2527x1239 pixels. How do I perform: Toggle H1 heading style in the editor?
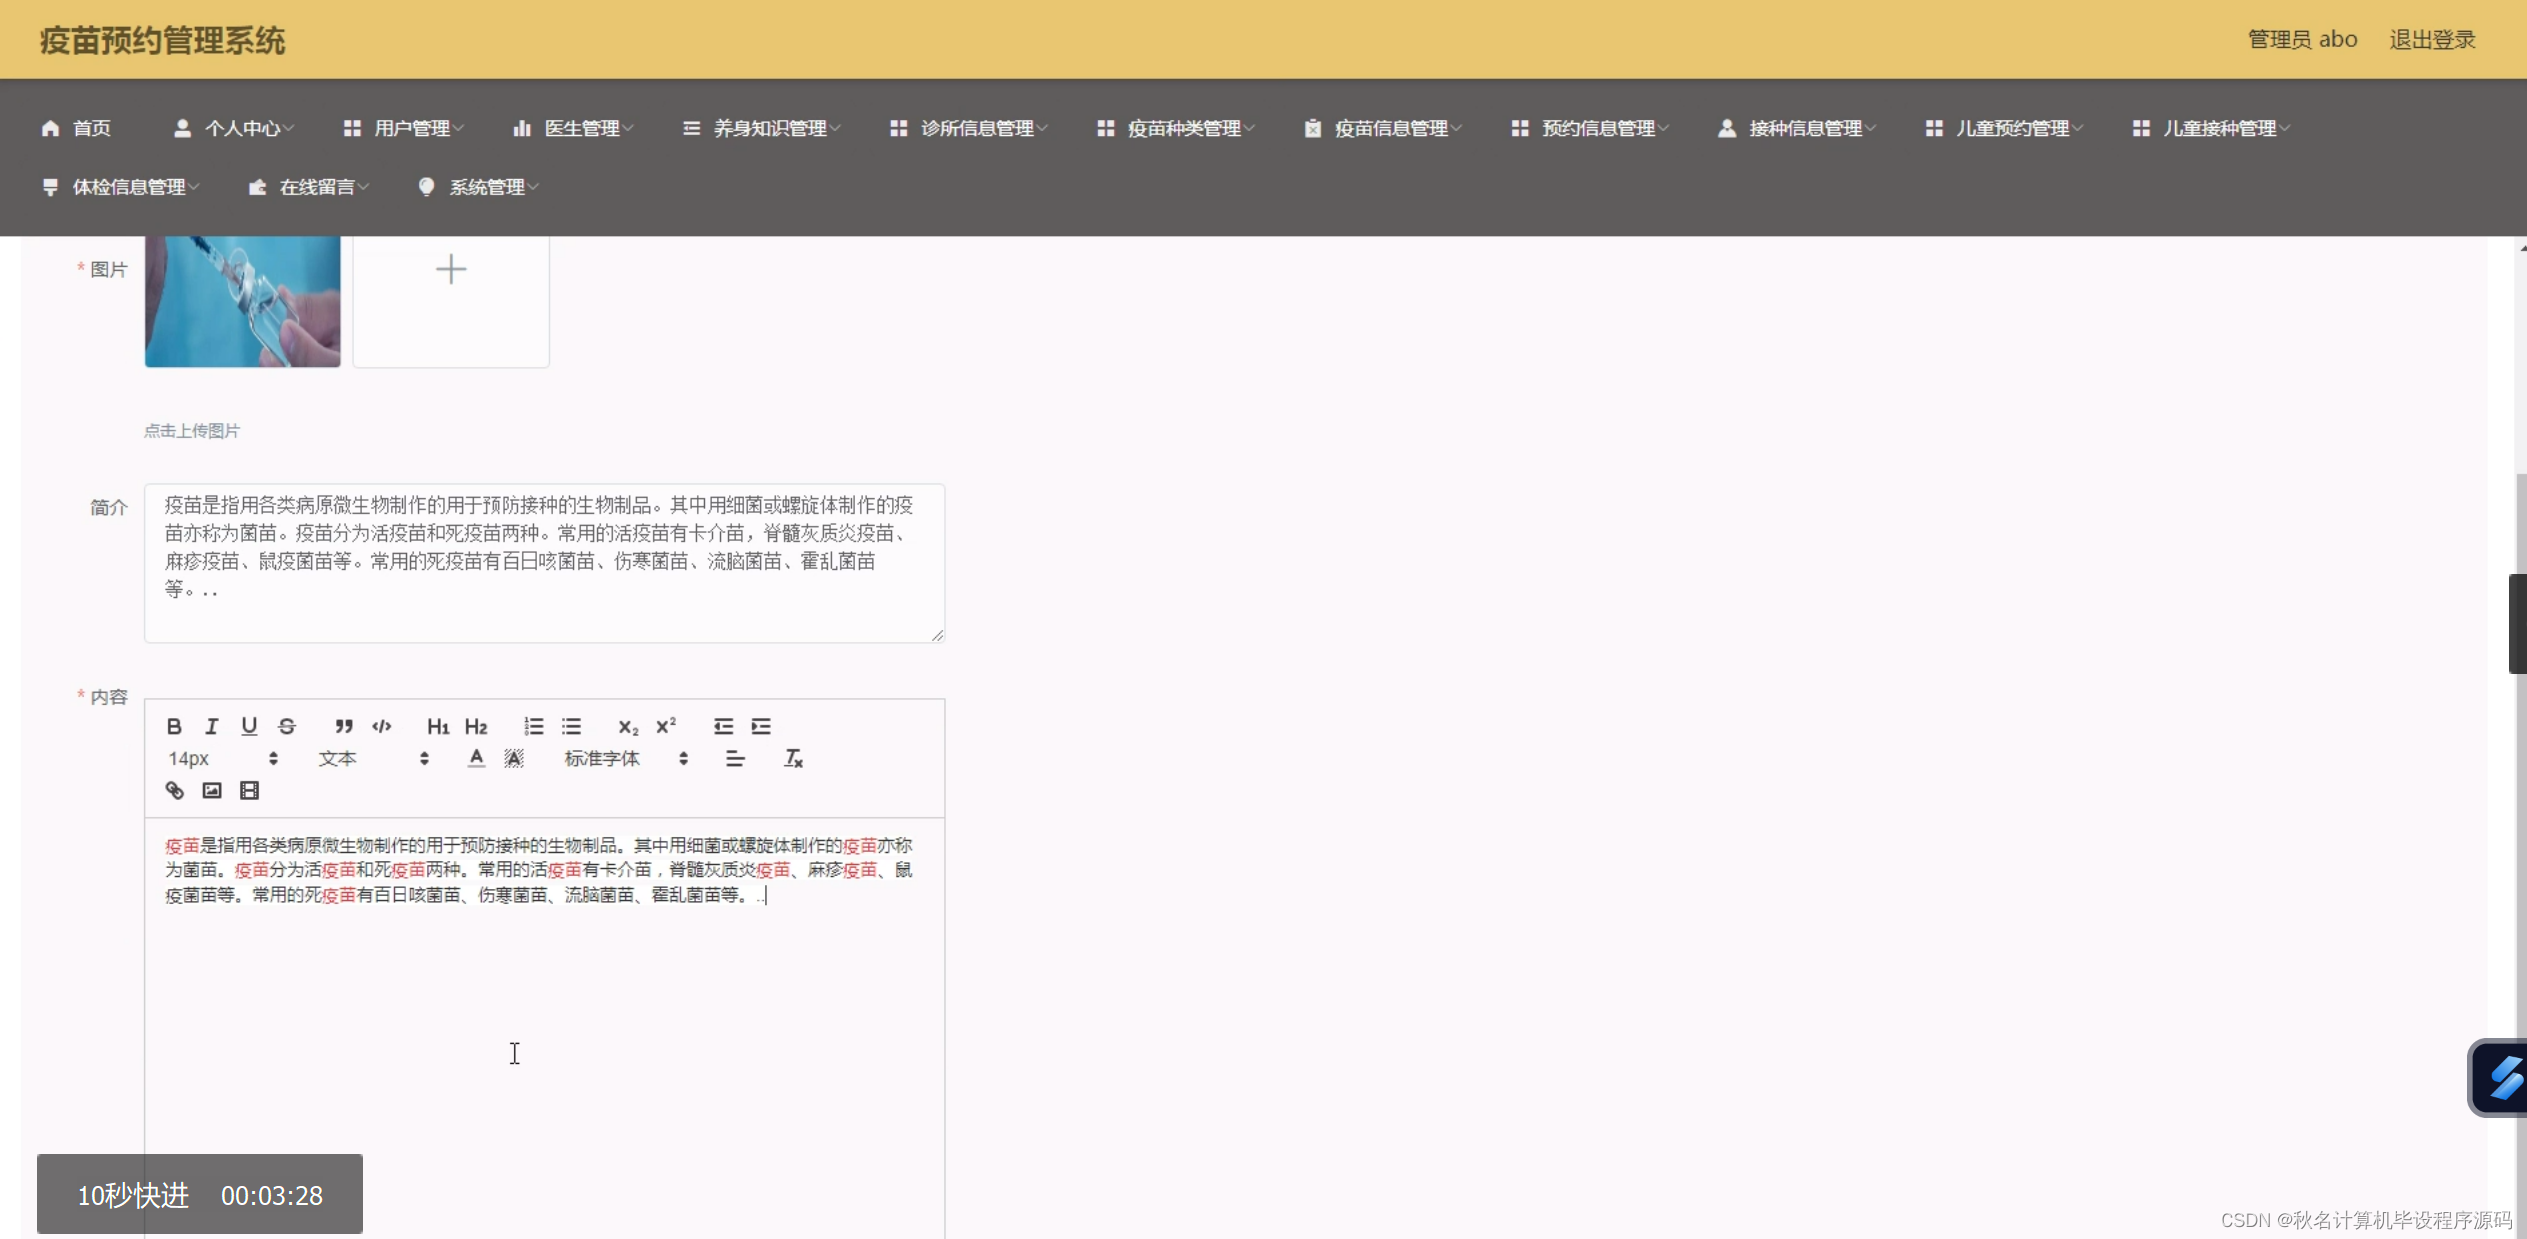(438, 727)
